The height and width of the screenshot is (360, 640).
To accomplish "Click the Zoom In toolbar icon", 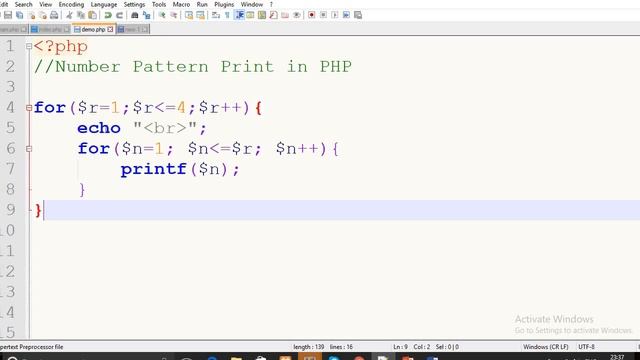I will [162, 15].
